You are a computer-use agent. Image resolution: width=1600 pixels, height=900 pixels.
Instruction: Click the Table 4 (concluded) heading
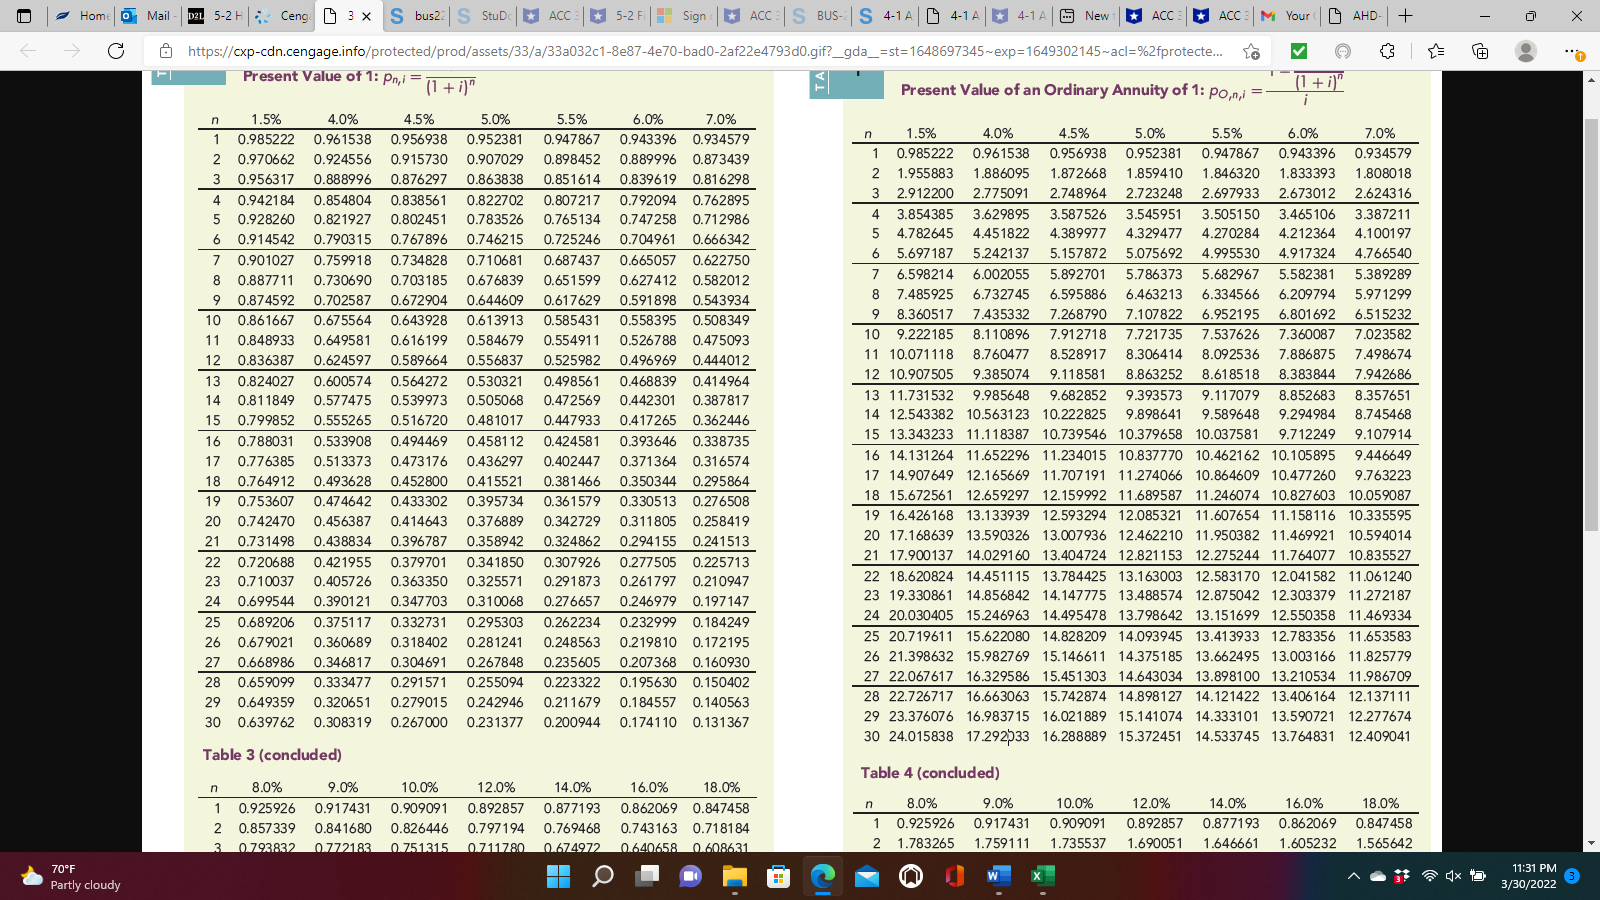930,773
